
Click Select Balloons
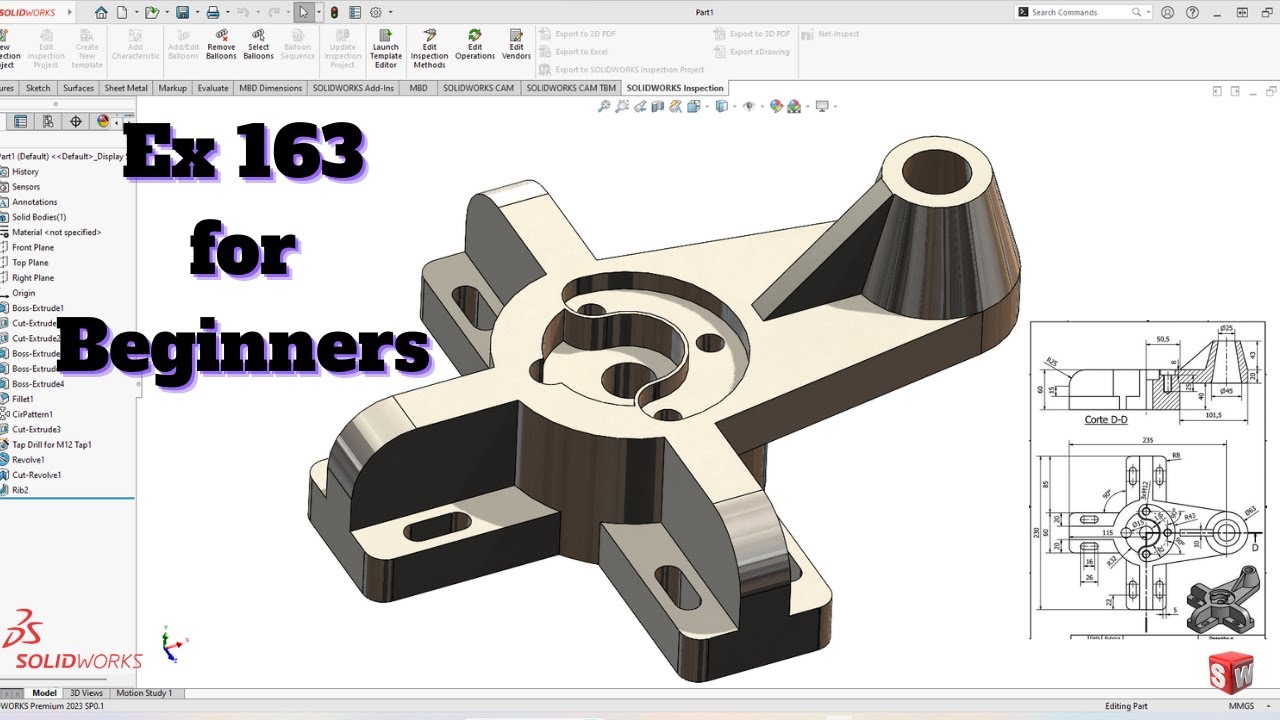pos(259,45)
